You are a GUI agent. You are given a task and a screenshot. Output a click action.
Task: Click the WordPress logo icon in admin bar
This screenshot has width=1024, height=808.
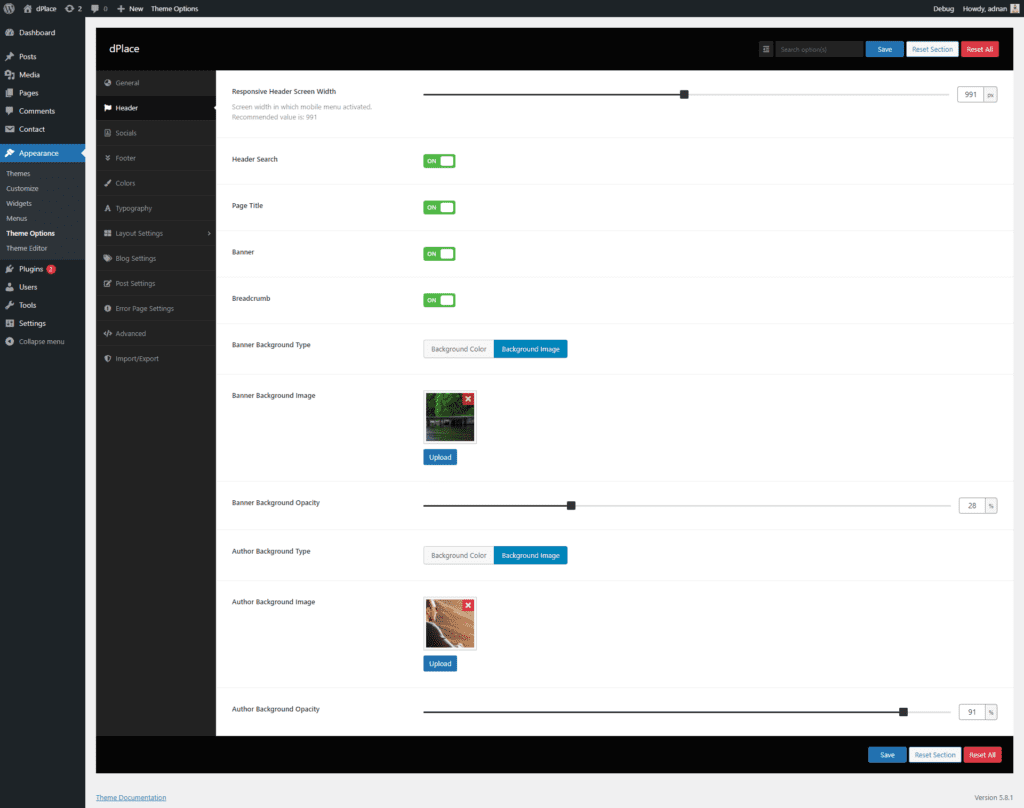10,8
